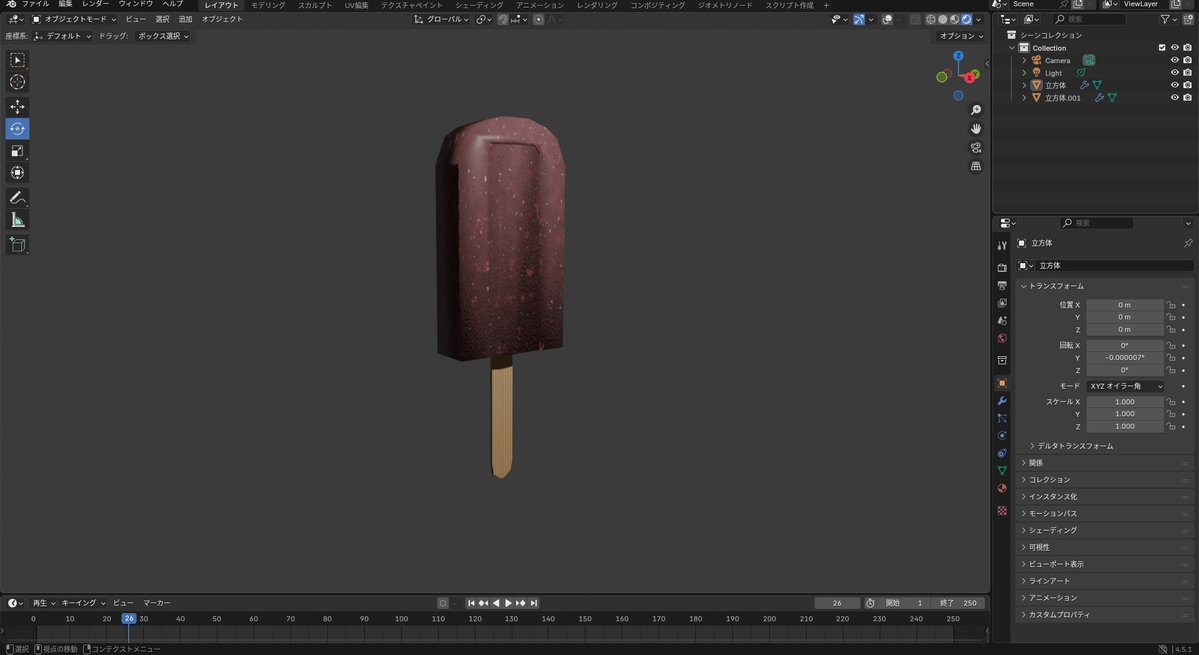Jump to the last frame
The width and height of the screenshot is (1199, 655).
tap(534, 603)
